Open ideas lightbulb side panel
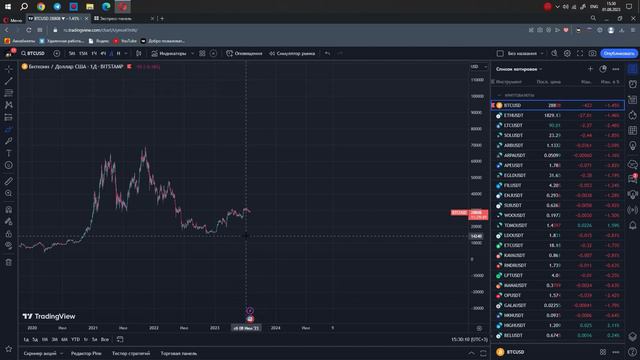This screenshot has width=640, height=360. coord(633,146)
